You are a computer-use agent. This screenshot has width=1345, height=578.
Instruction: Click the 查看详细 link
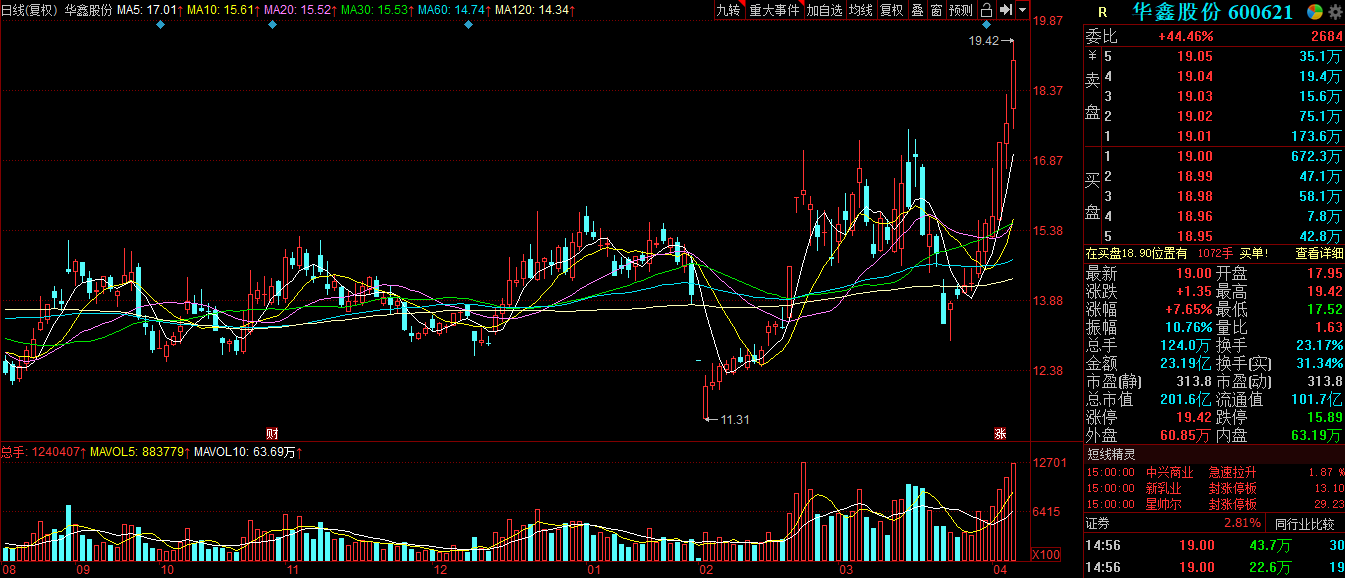pos(1319,253)
